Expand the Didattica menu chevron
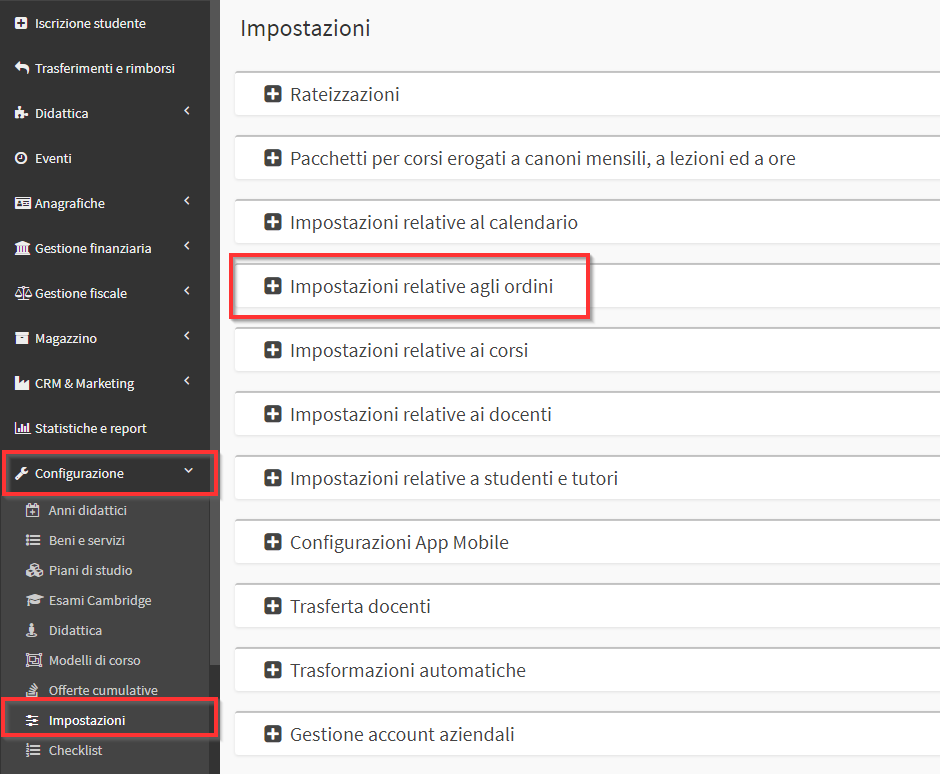Viewport: 940px width, 774px height. tap(187, 111)
